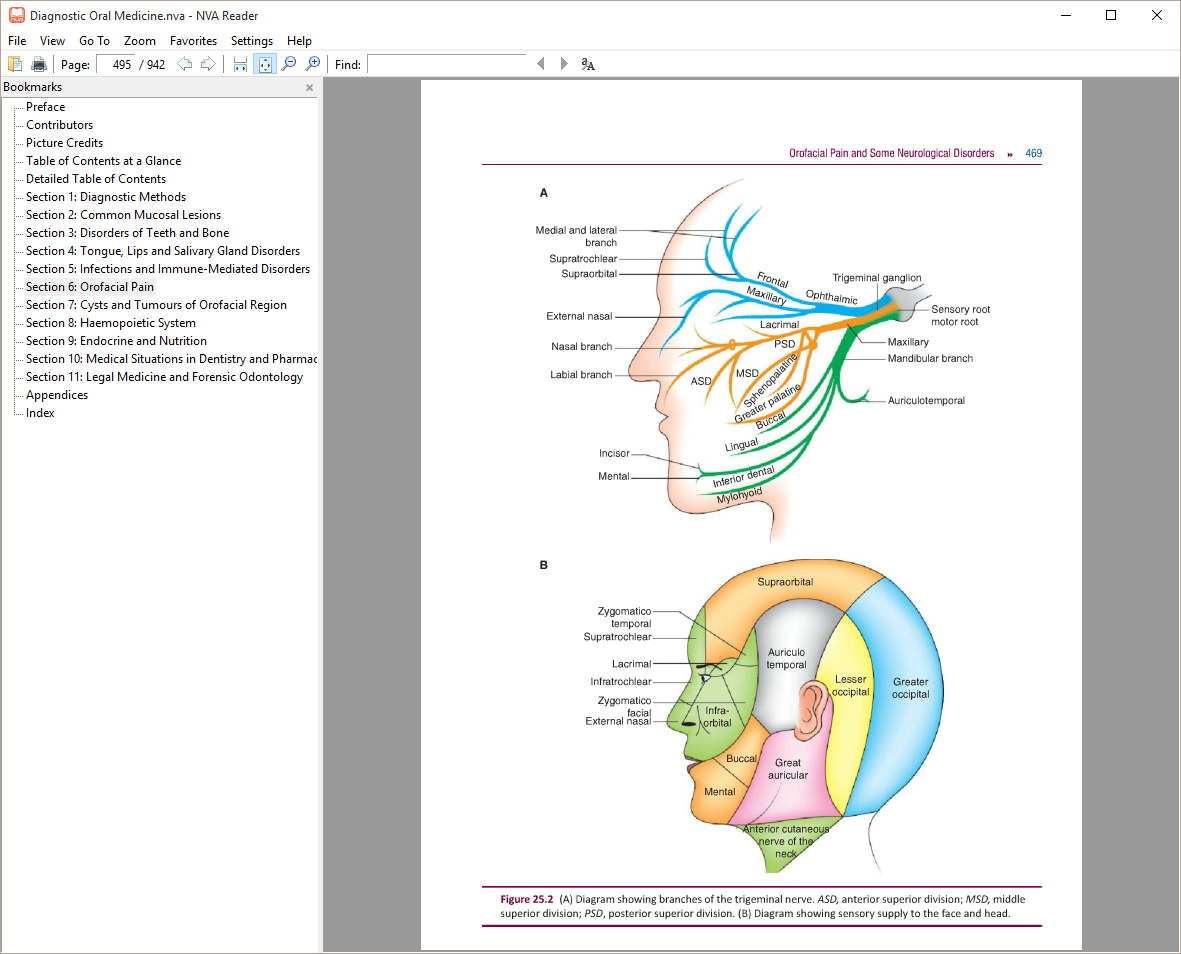Select the Fit Width view icon
Viewport: 1181px width, 954px height.
pyautogui.click(x=240, y=64)
